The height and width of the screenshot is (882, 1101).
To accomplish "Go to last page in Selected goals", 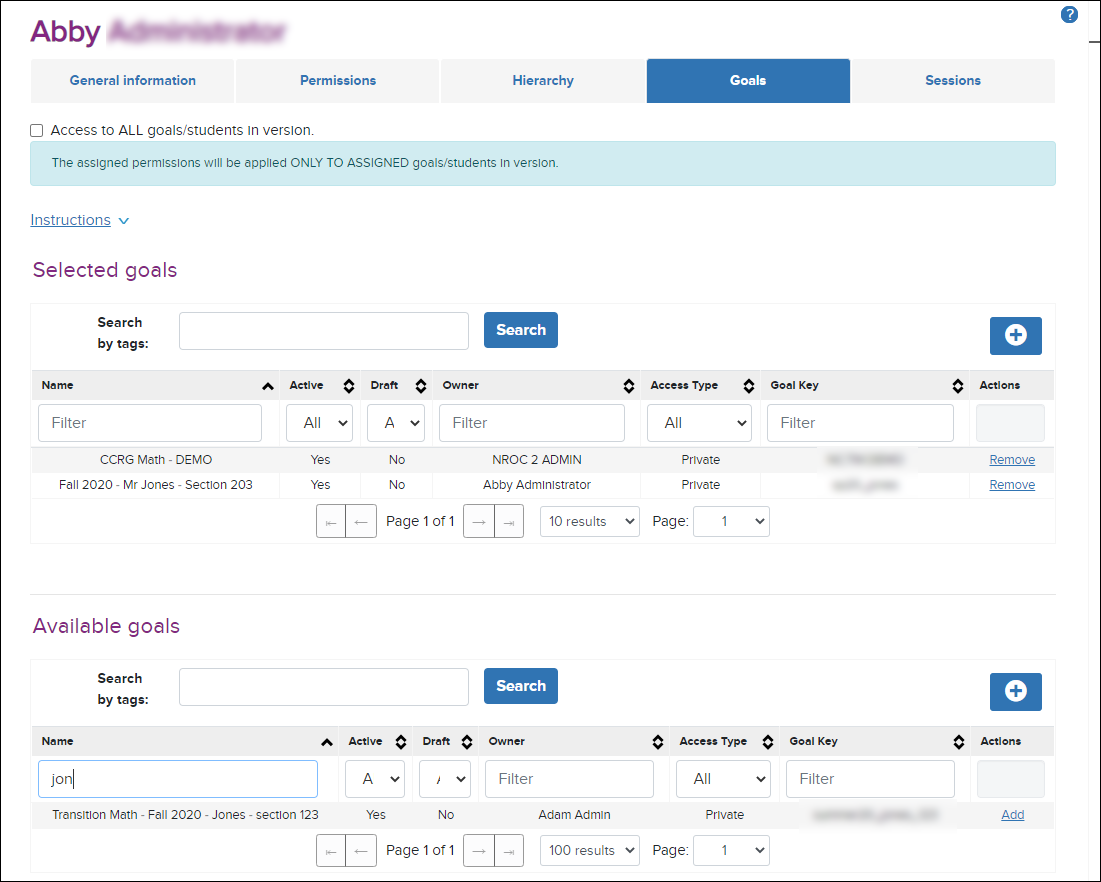I will [x=509, y=521].
